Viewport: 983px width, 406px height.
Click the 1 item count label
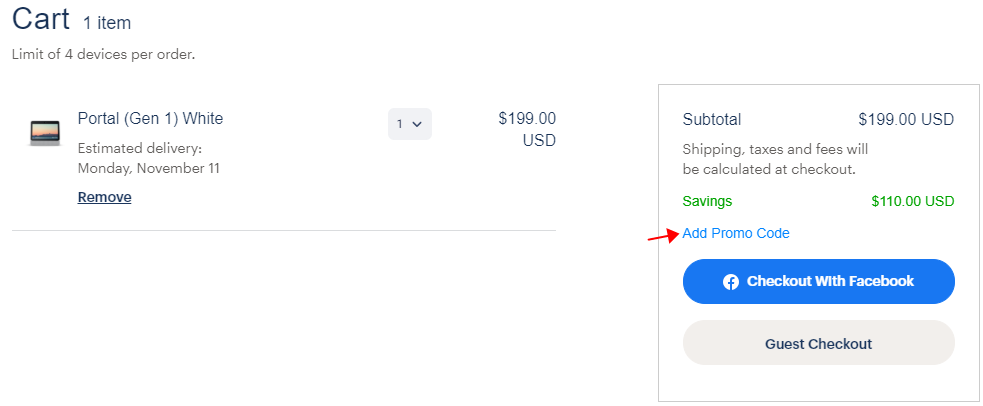pos(107,23)
